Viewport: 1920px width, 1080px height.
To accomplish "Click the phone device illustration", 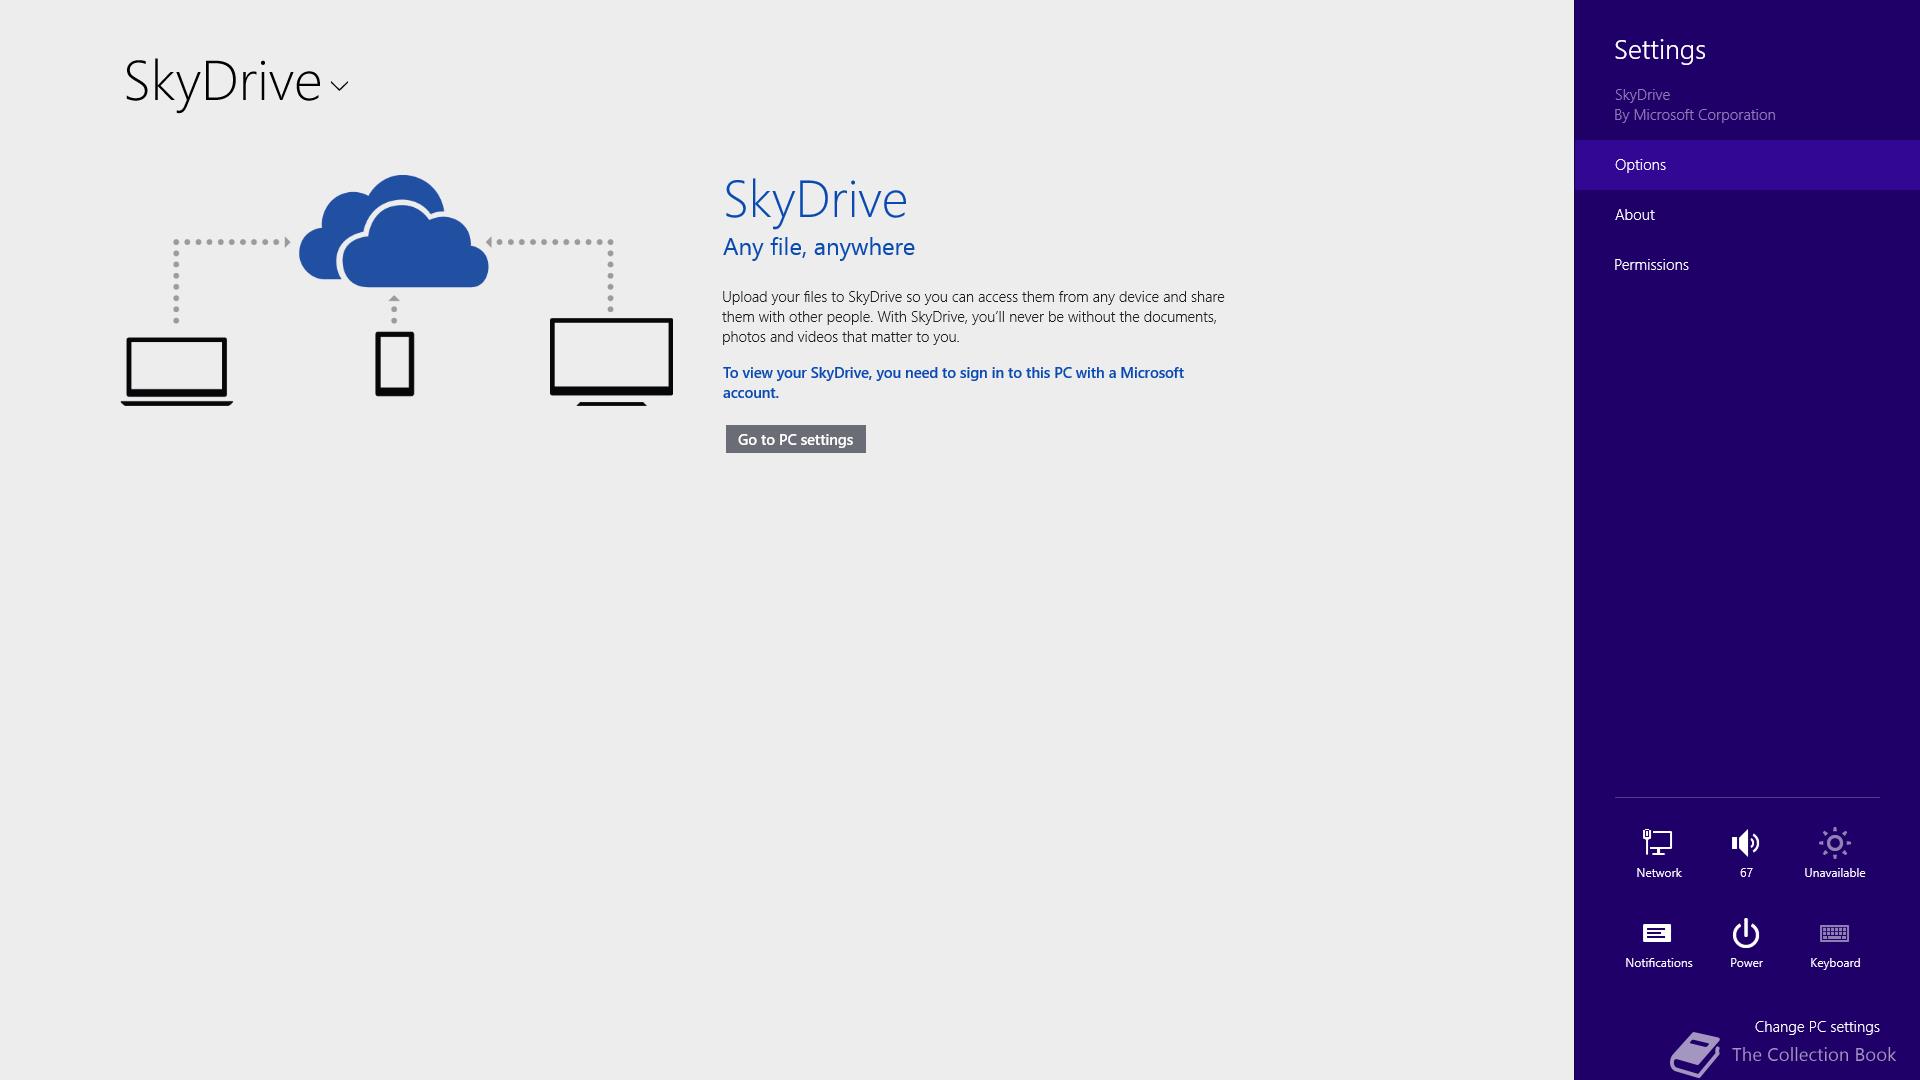I will 394,364.
